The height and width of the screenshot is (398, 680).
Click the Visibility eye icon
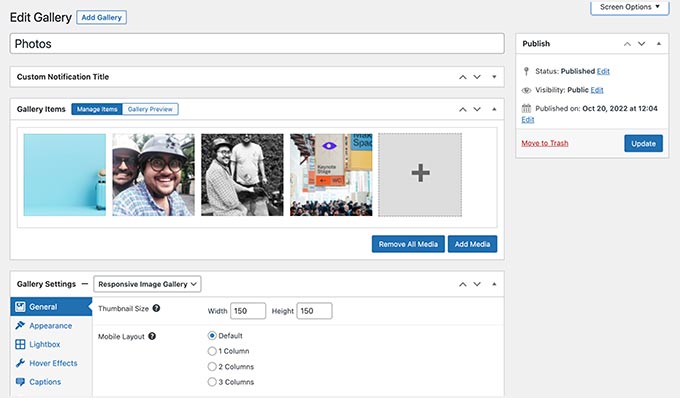[x=526, y=90]
